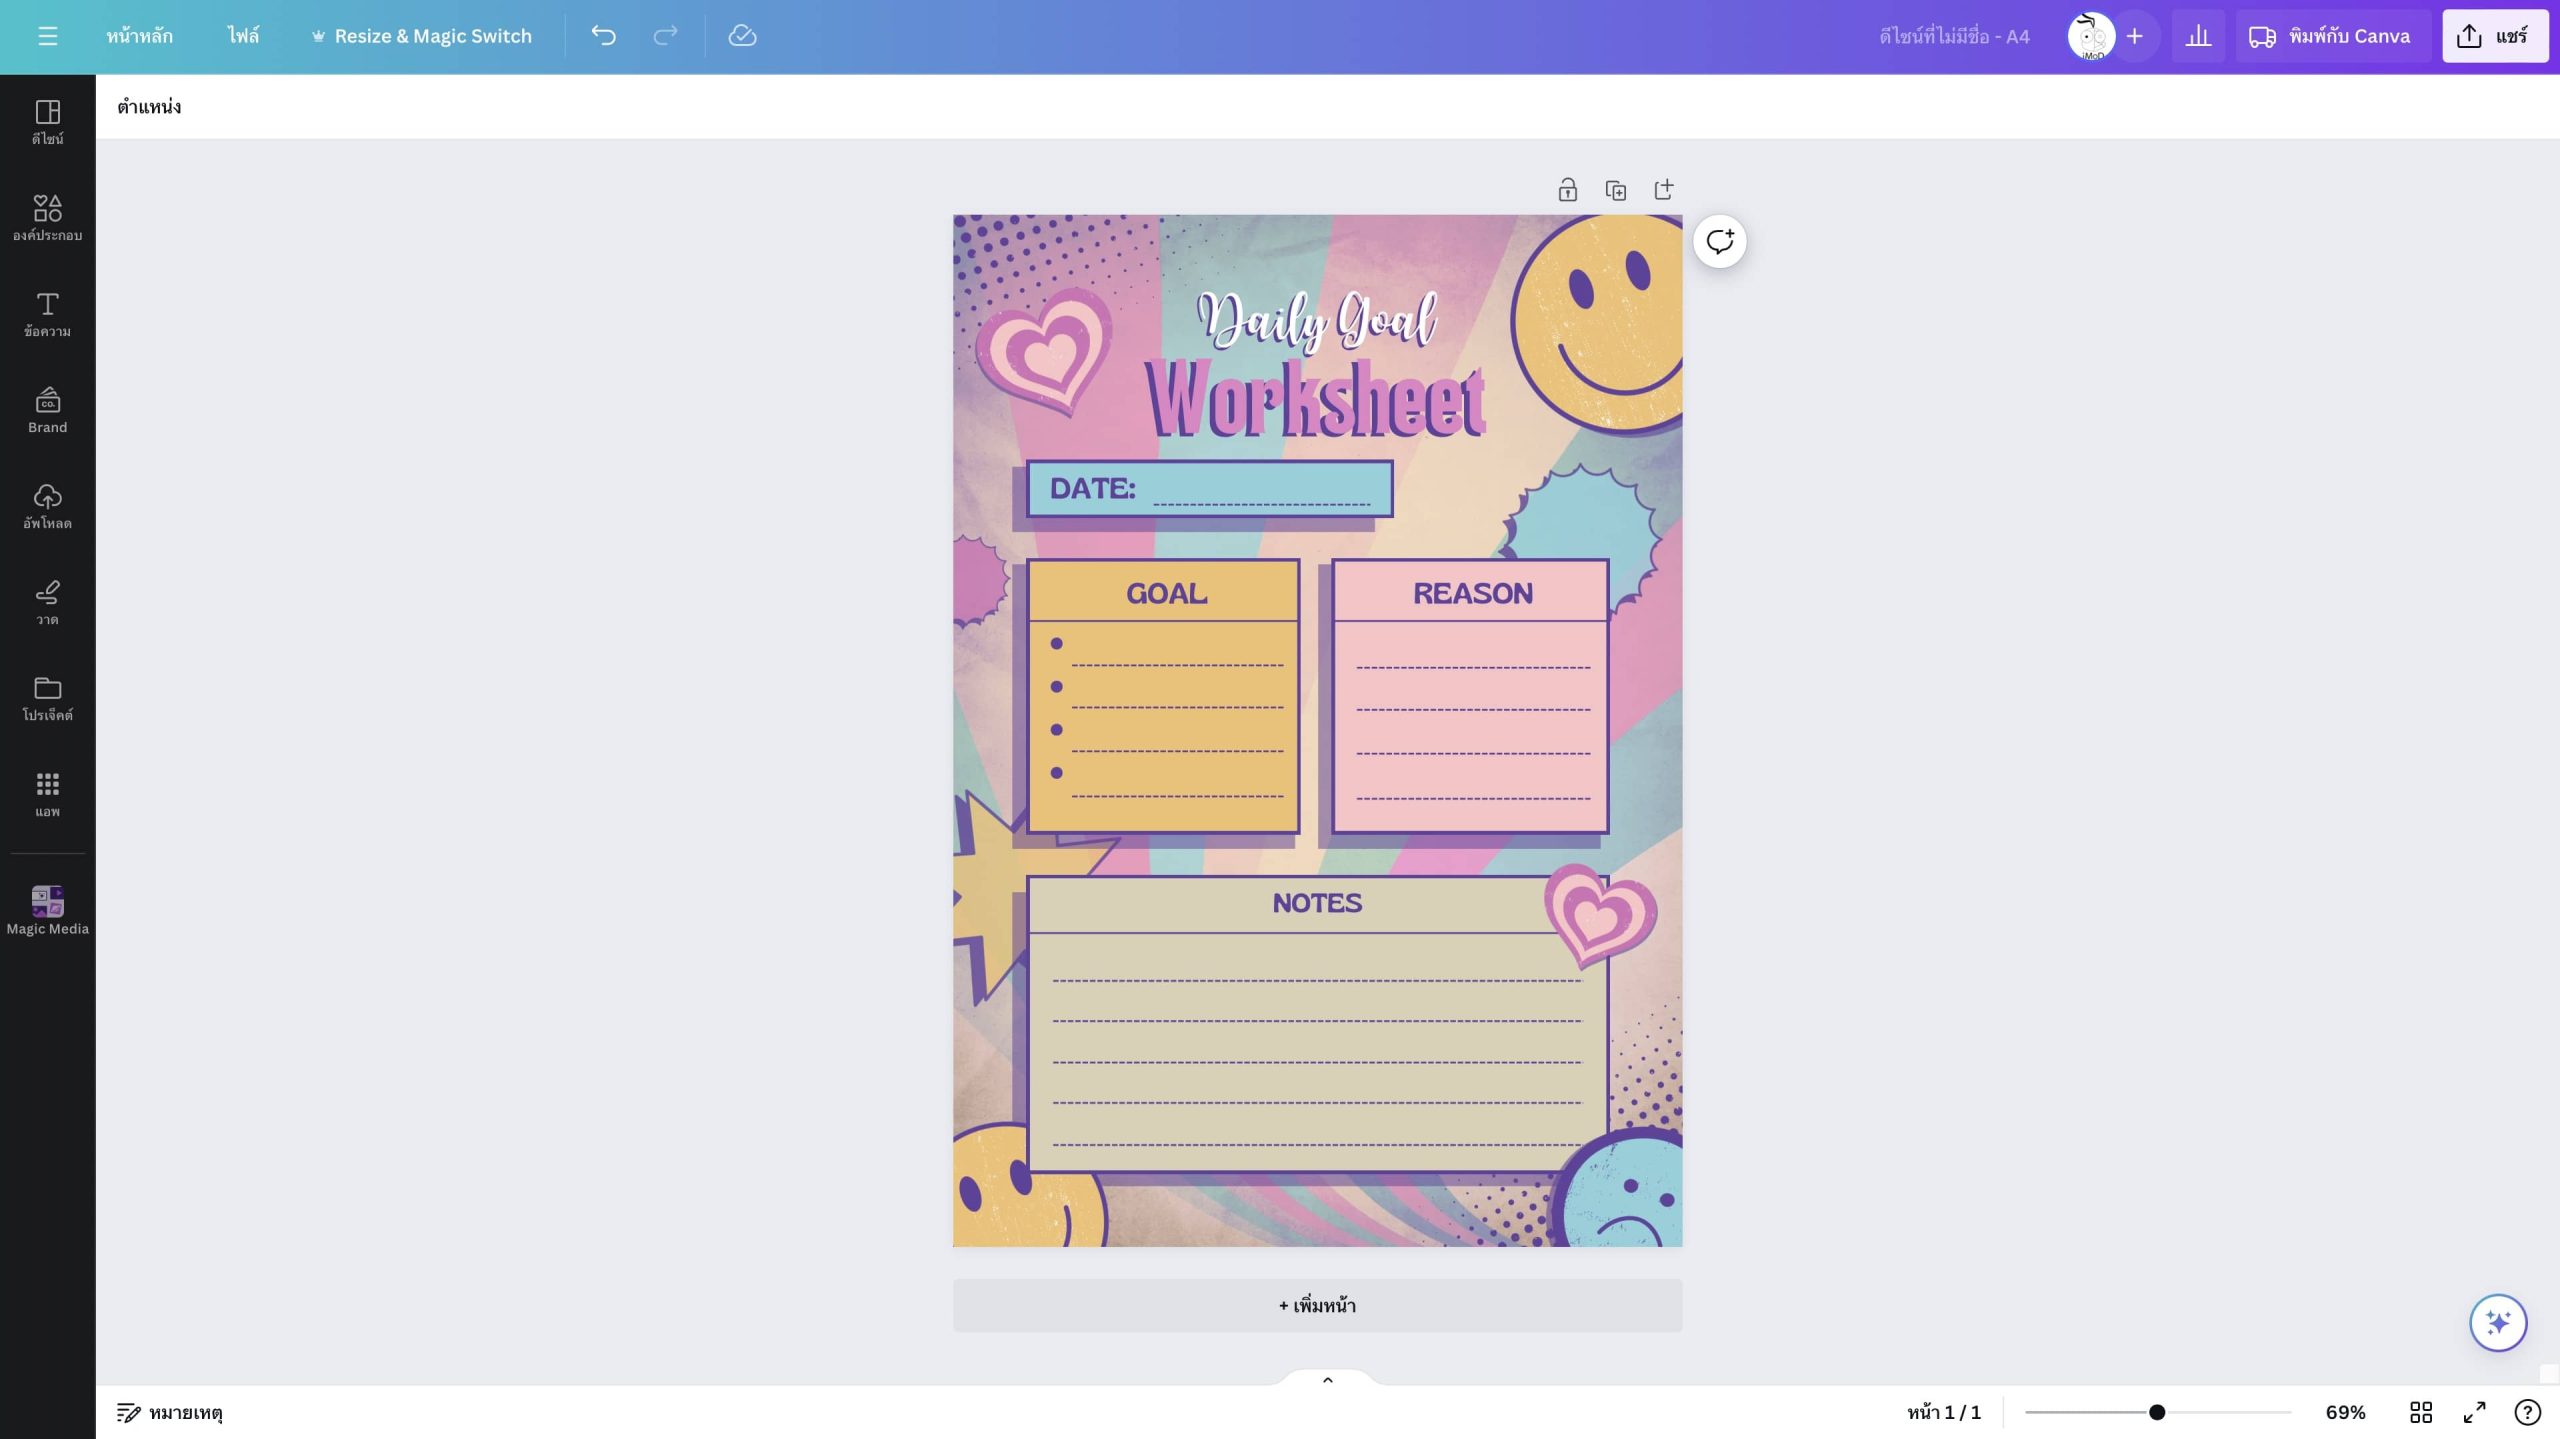Click the undo arrow icon
Screen dimensions: 2560x1439
click(x=603, y=36)
